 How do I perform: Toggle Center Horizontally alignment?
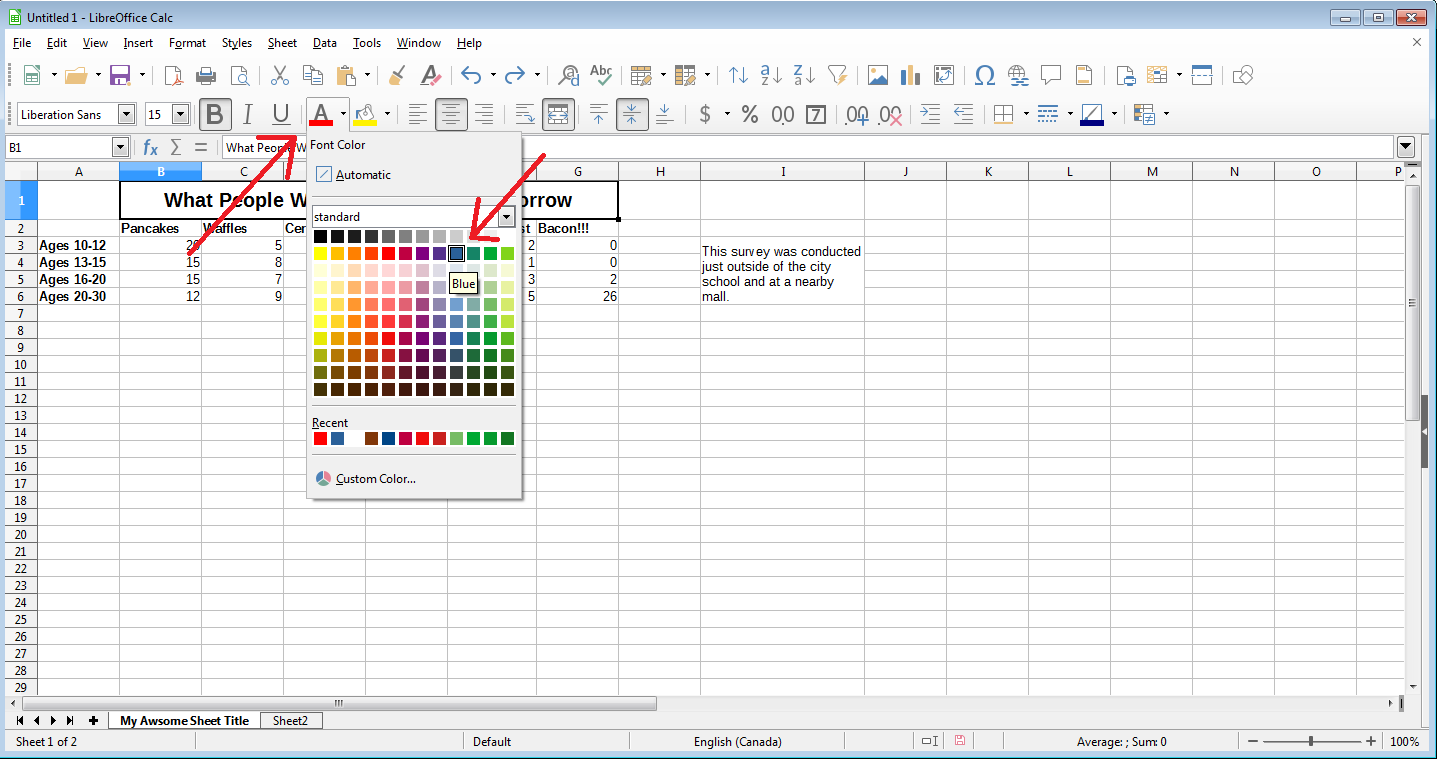tap(451, 114)
